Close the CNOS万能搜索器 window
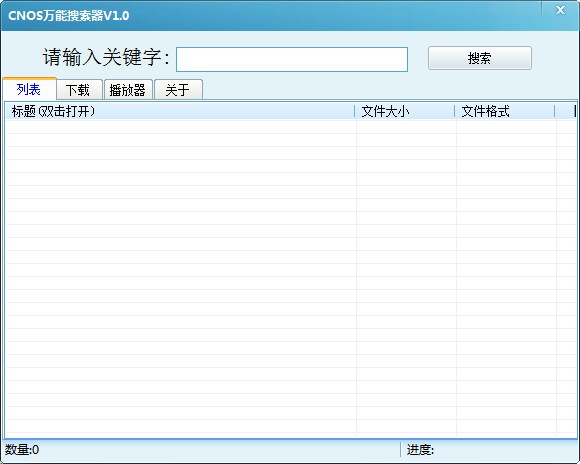Viewport: 580px width, 464px height. 560,10
